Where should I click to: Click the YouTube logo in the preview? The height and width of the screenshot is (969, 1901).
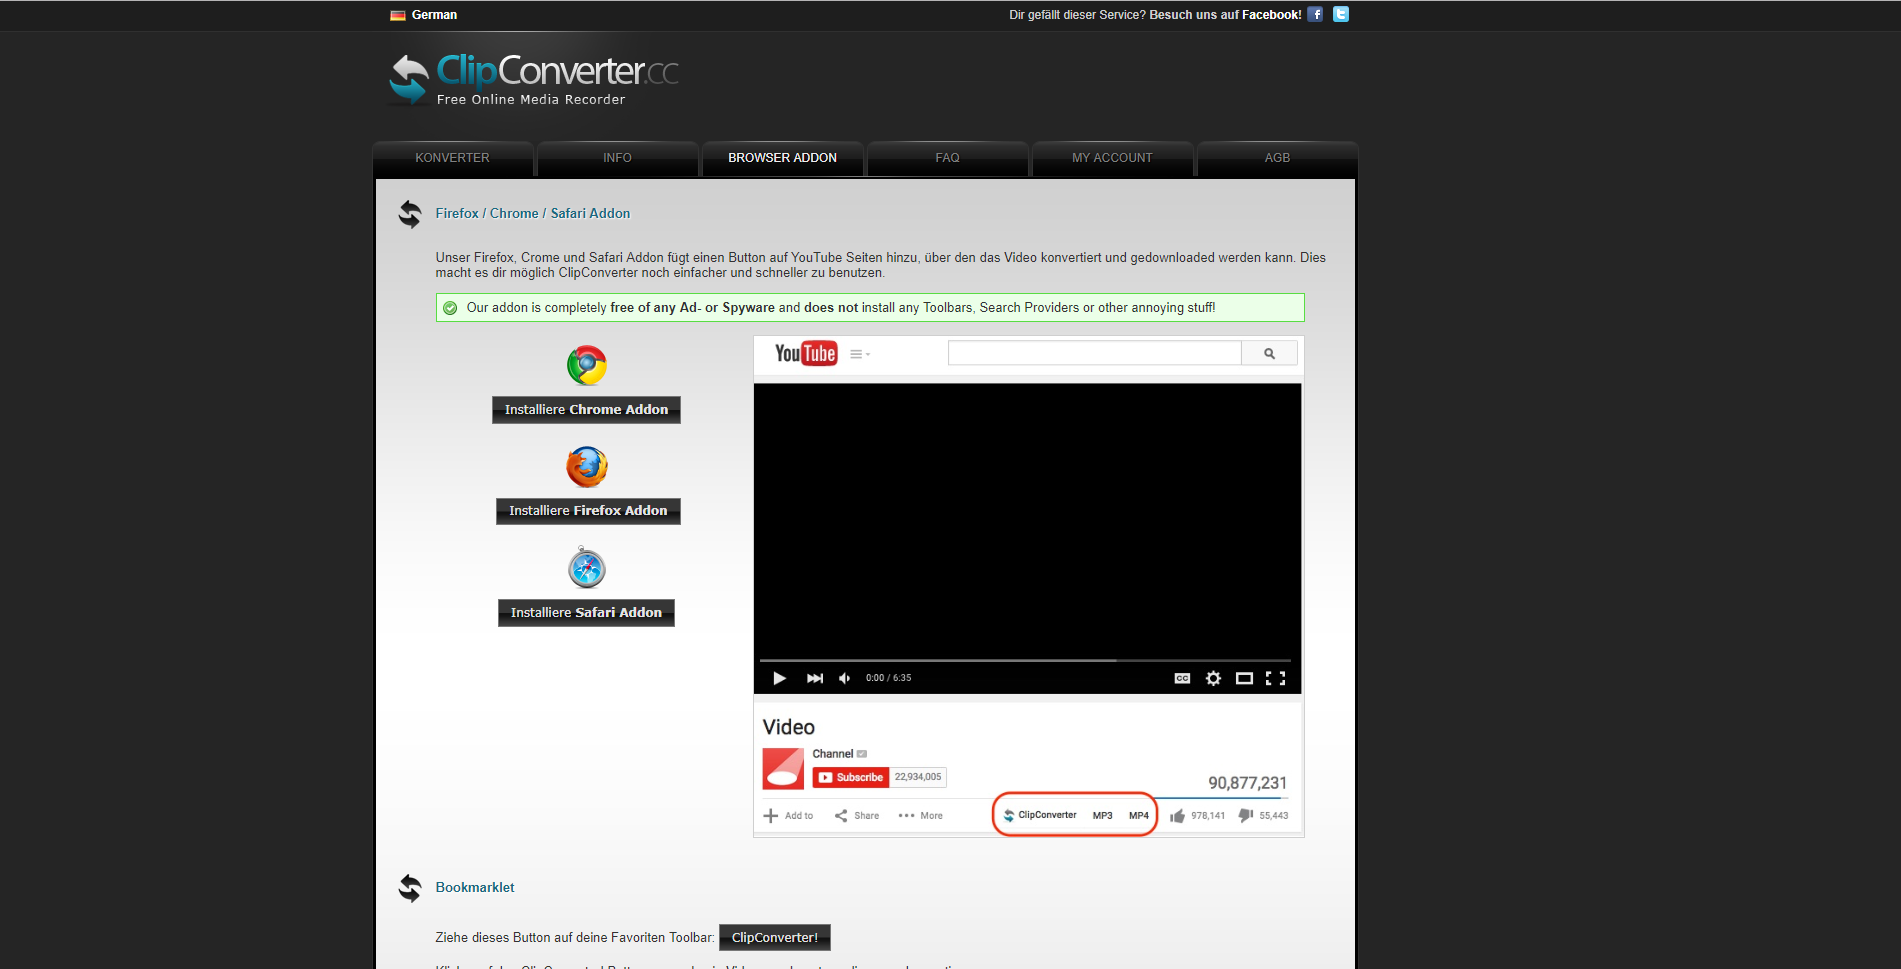pyautogui.click(x=806, y=354)
